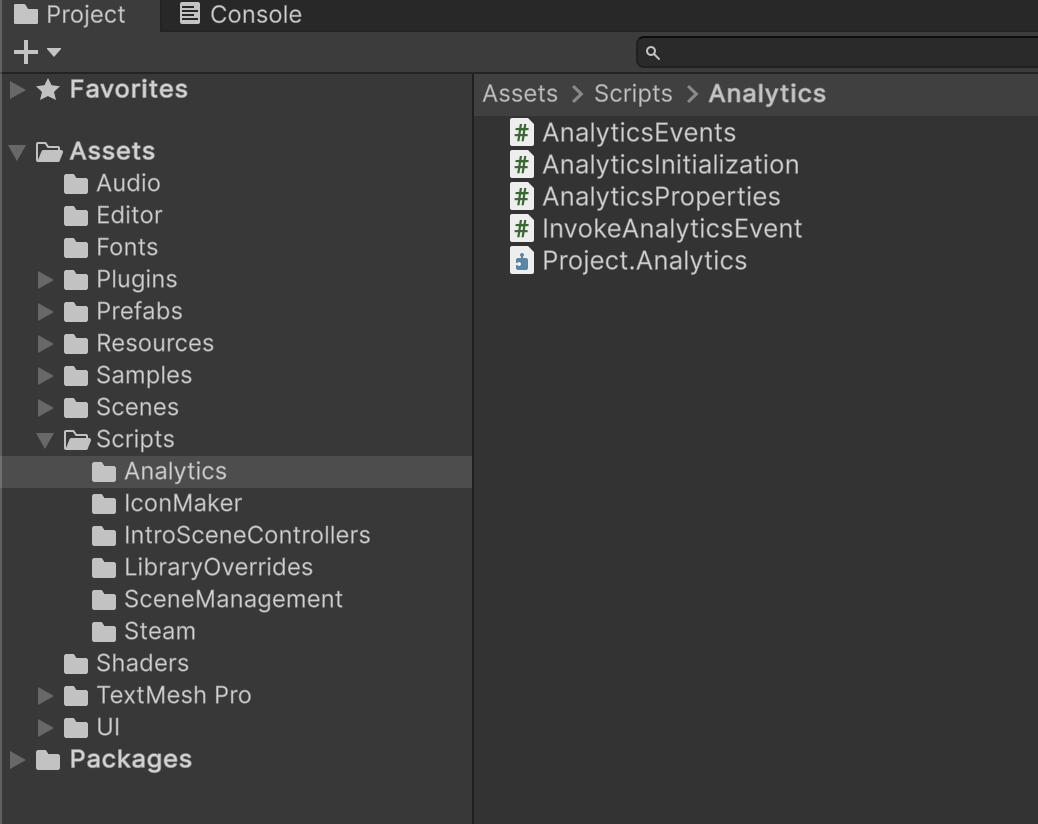Go to Assets via breadcrumb path
Screen dimensions: 1038x824
519,94
